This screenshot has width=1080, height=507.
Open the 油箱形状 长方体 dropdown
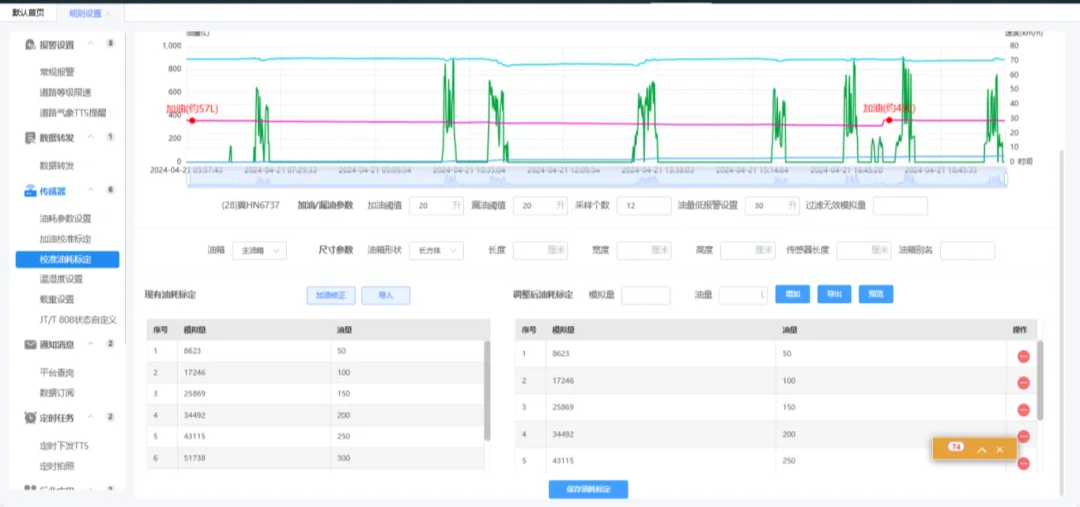(436, 251)
